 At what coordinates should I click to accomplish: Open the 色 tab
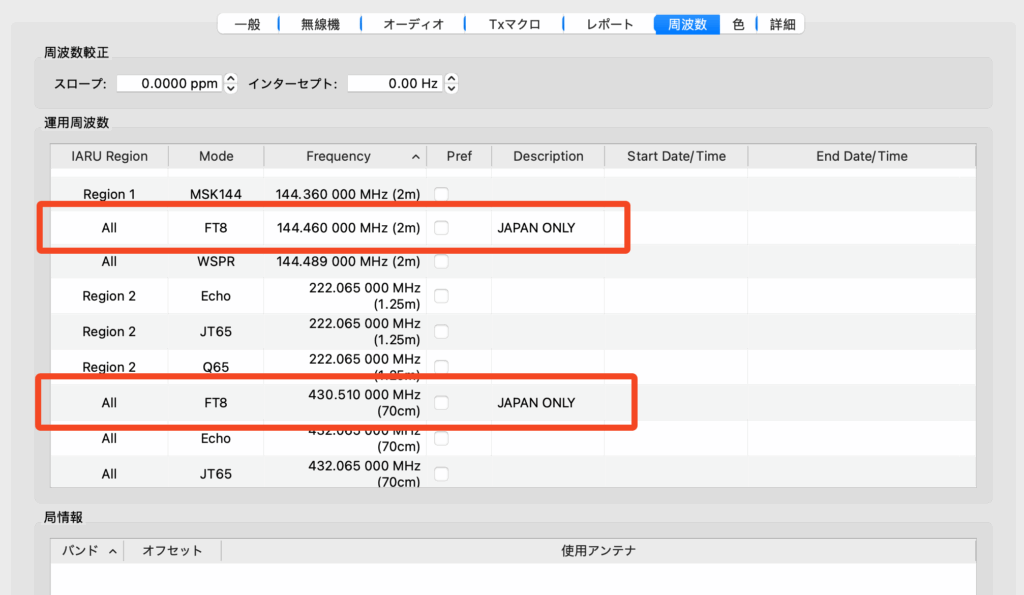[738, 24]
